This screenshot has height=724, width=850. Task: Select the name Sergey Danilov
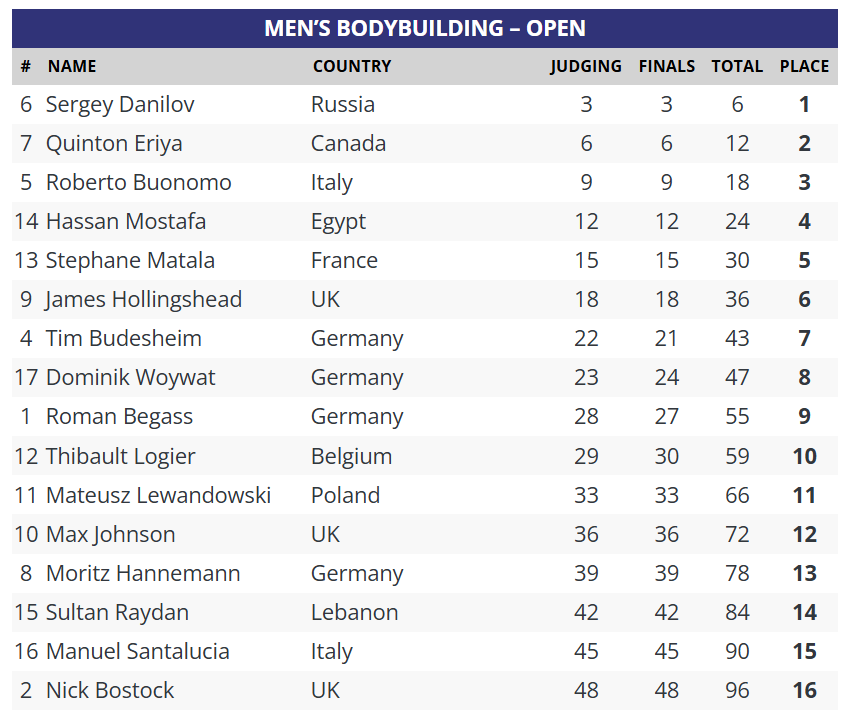coord(120,105)
